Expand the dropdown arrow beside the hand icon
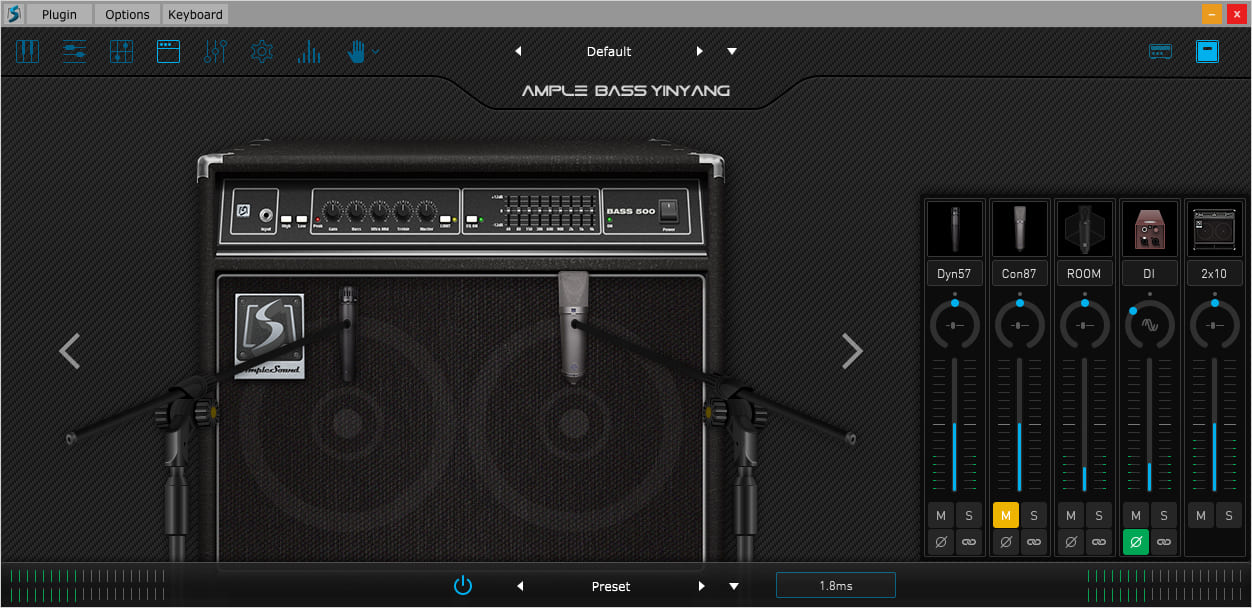 click(376, 51)
